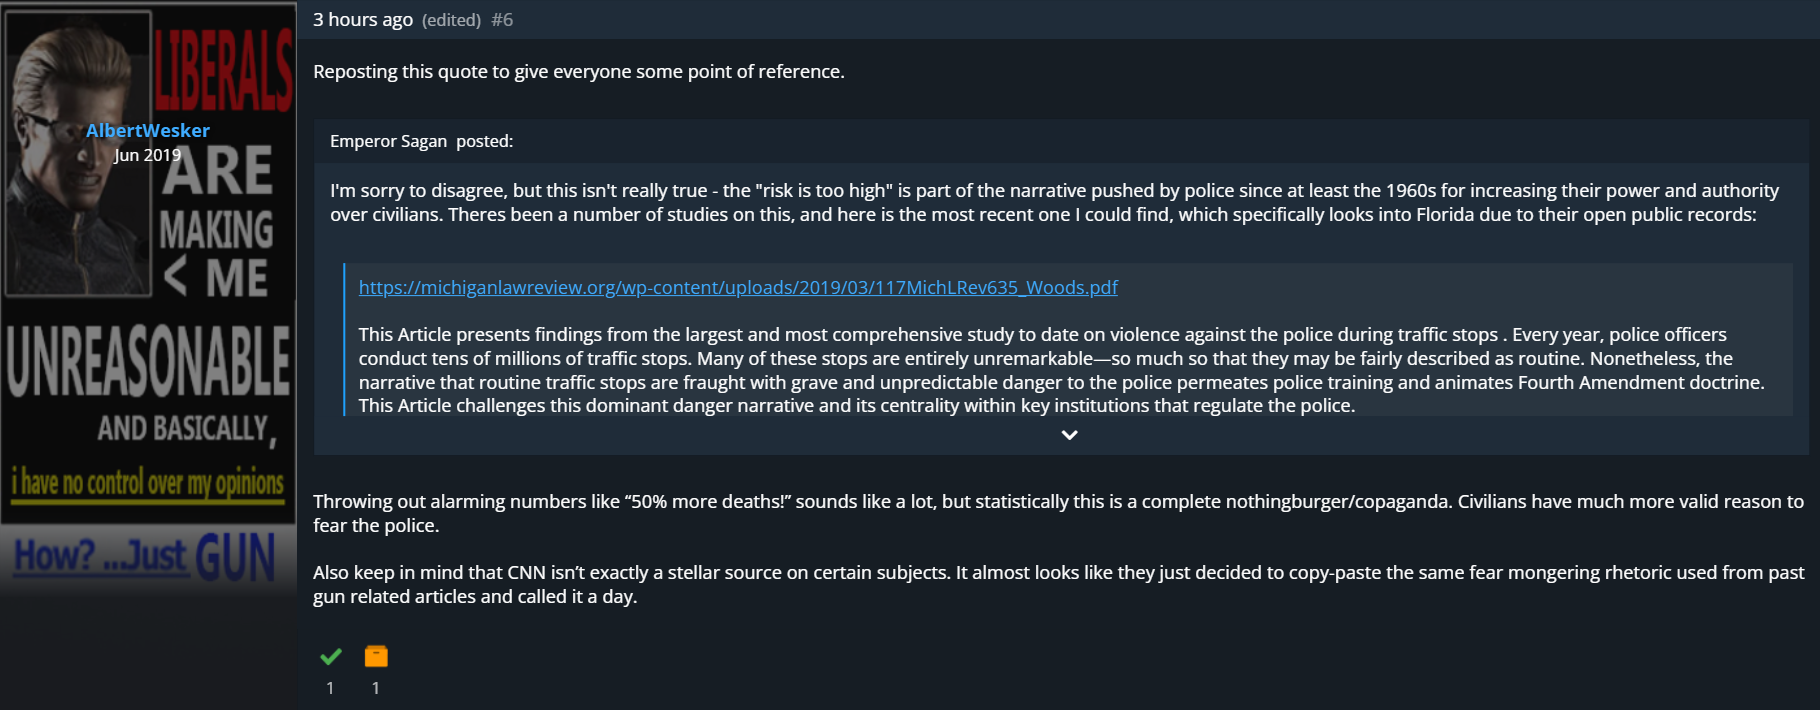View edit history via (edited) label
The width and height of the screenshot is (1820, 710).
(x=451, y=20)
